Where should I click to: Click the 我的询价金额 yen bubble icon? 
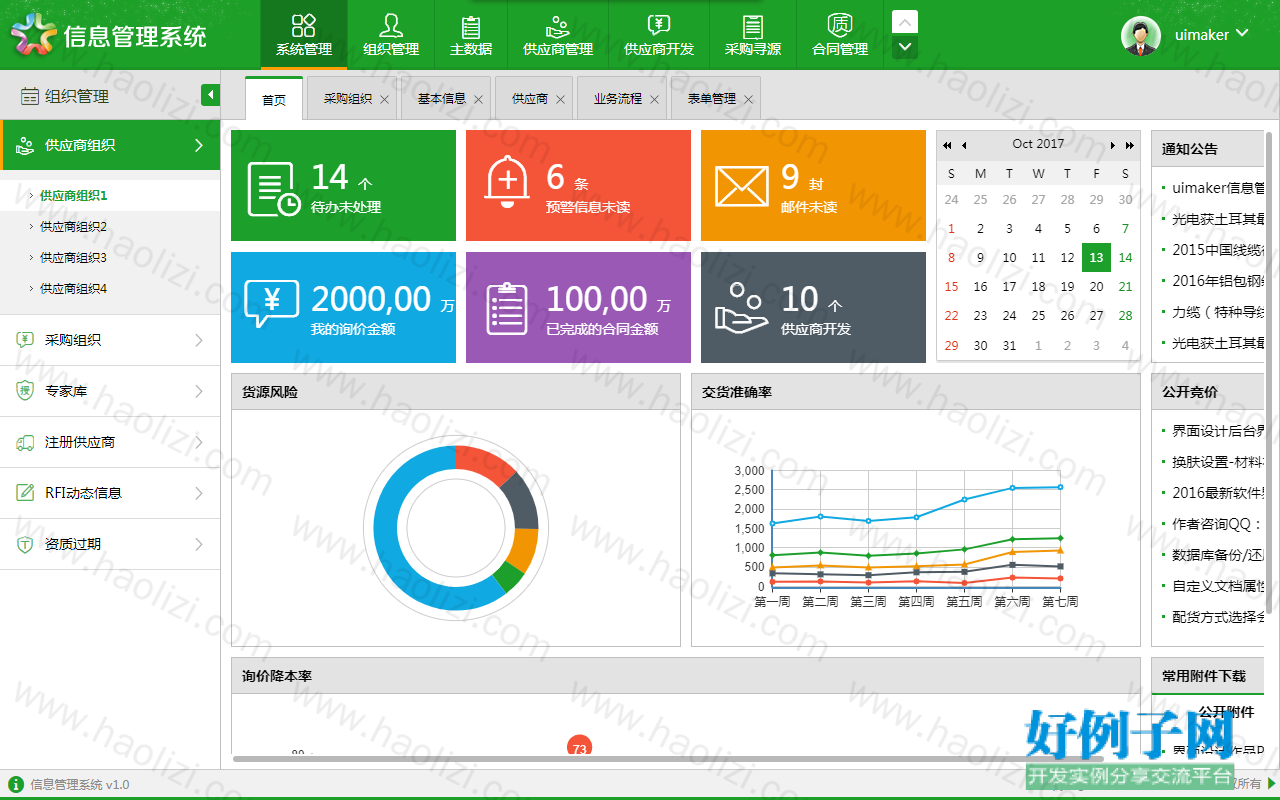click(x=271, y=305)
